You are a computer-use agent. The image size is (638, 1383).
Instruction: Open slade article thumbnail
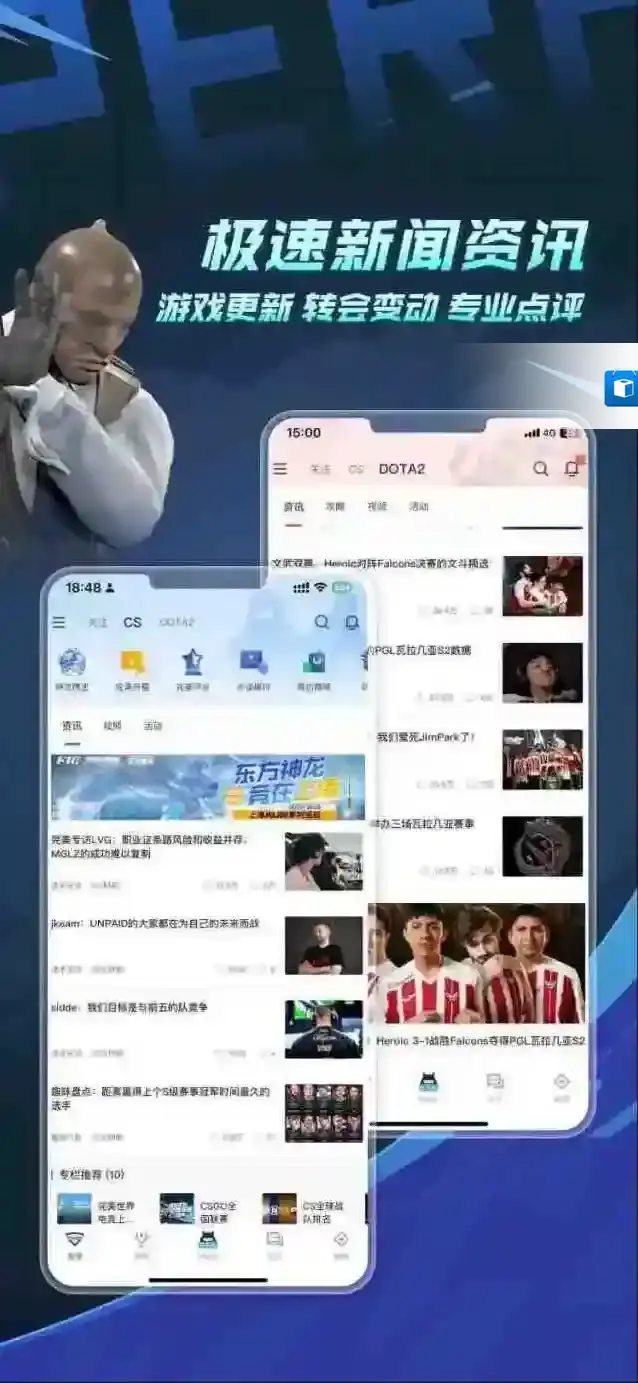pos(324,1029)
